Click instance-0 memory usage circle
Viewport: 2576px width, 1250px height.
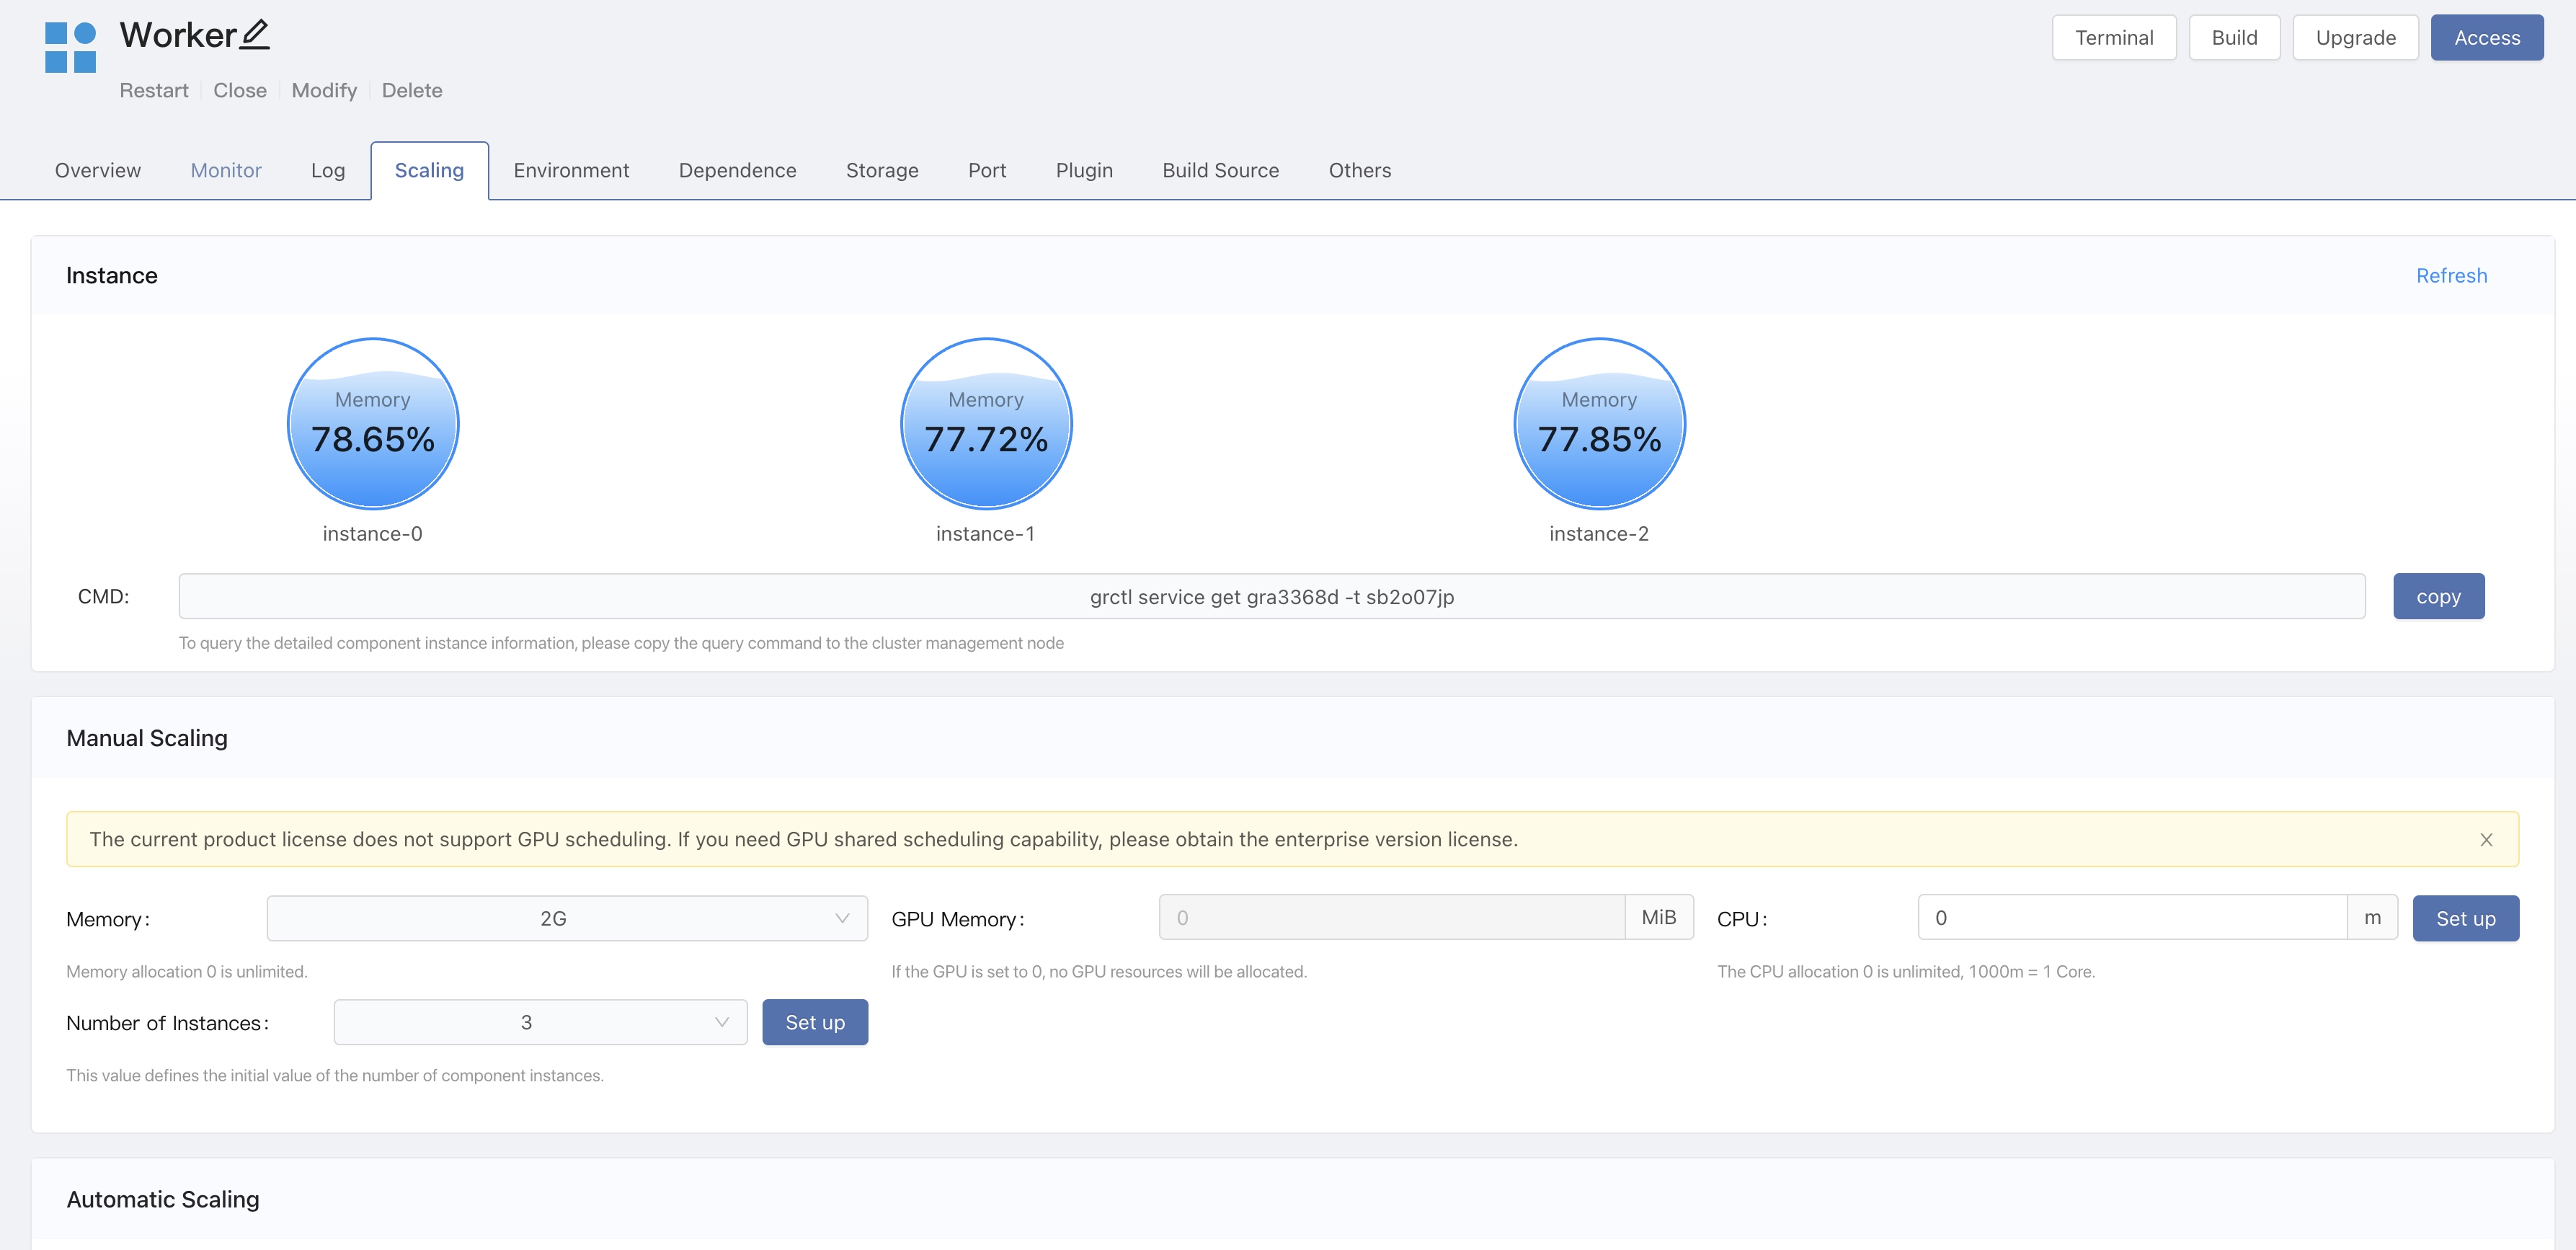click(x=372, y=424)
